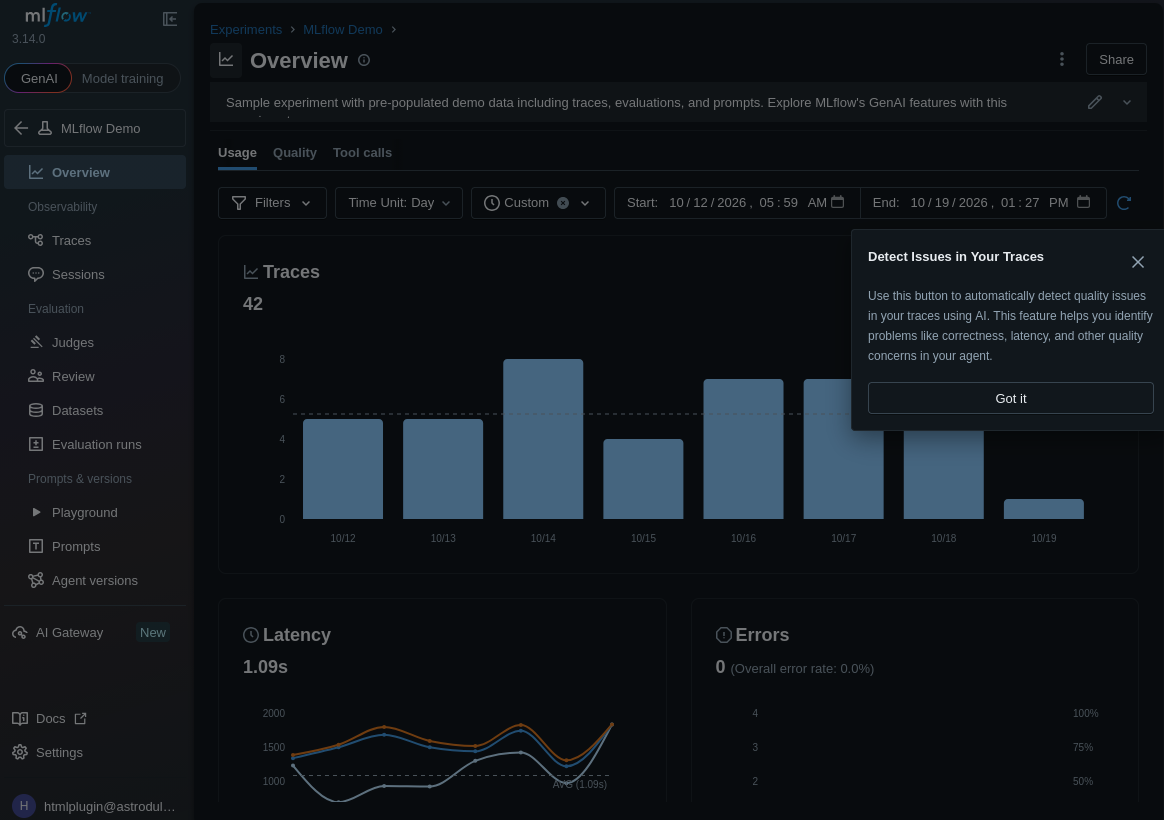Screen dimensions: 1164x820
Task: Switch to Model training mode
Action: tap(122, 79)
